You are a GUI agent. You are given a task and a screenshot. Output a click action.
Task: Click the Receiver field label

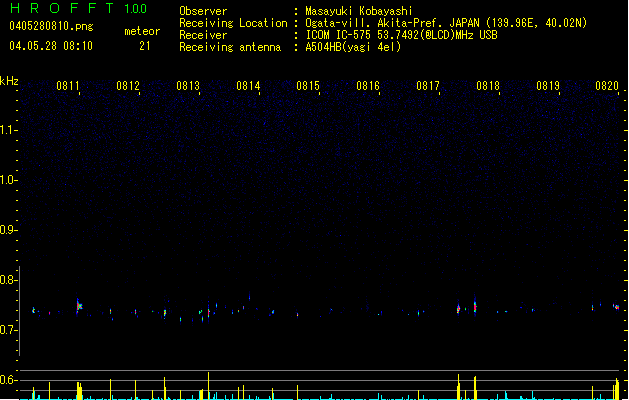tap(203, 35)
